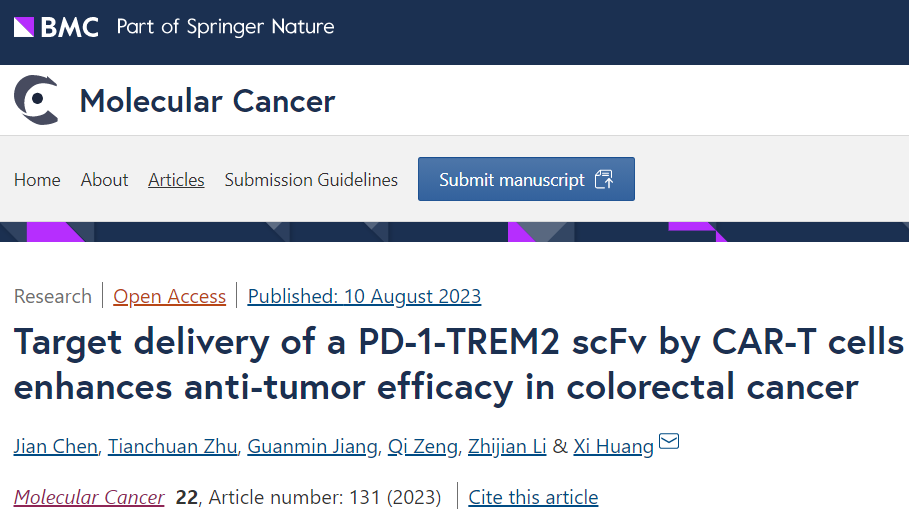The image size is (909, 513).
Task: Click the Molecular Cancer journal logo icon
Action: (x=36, y=100)
